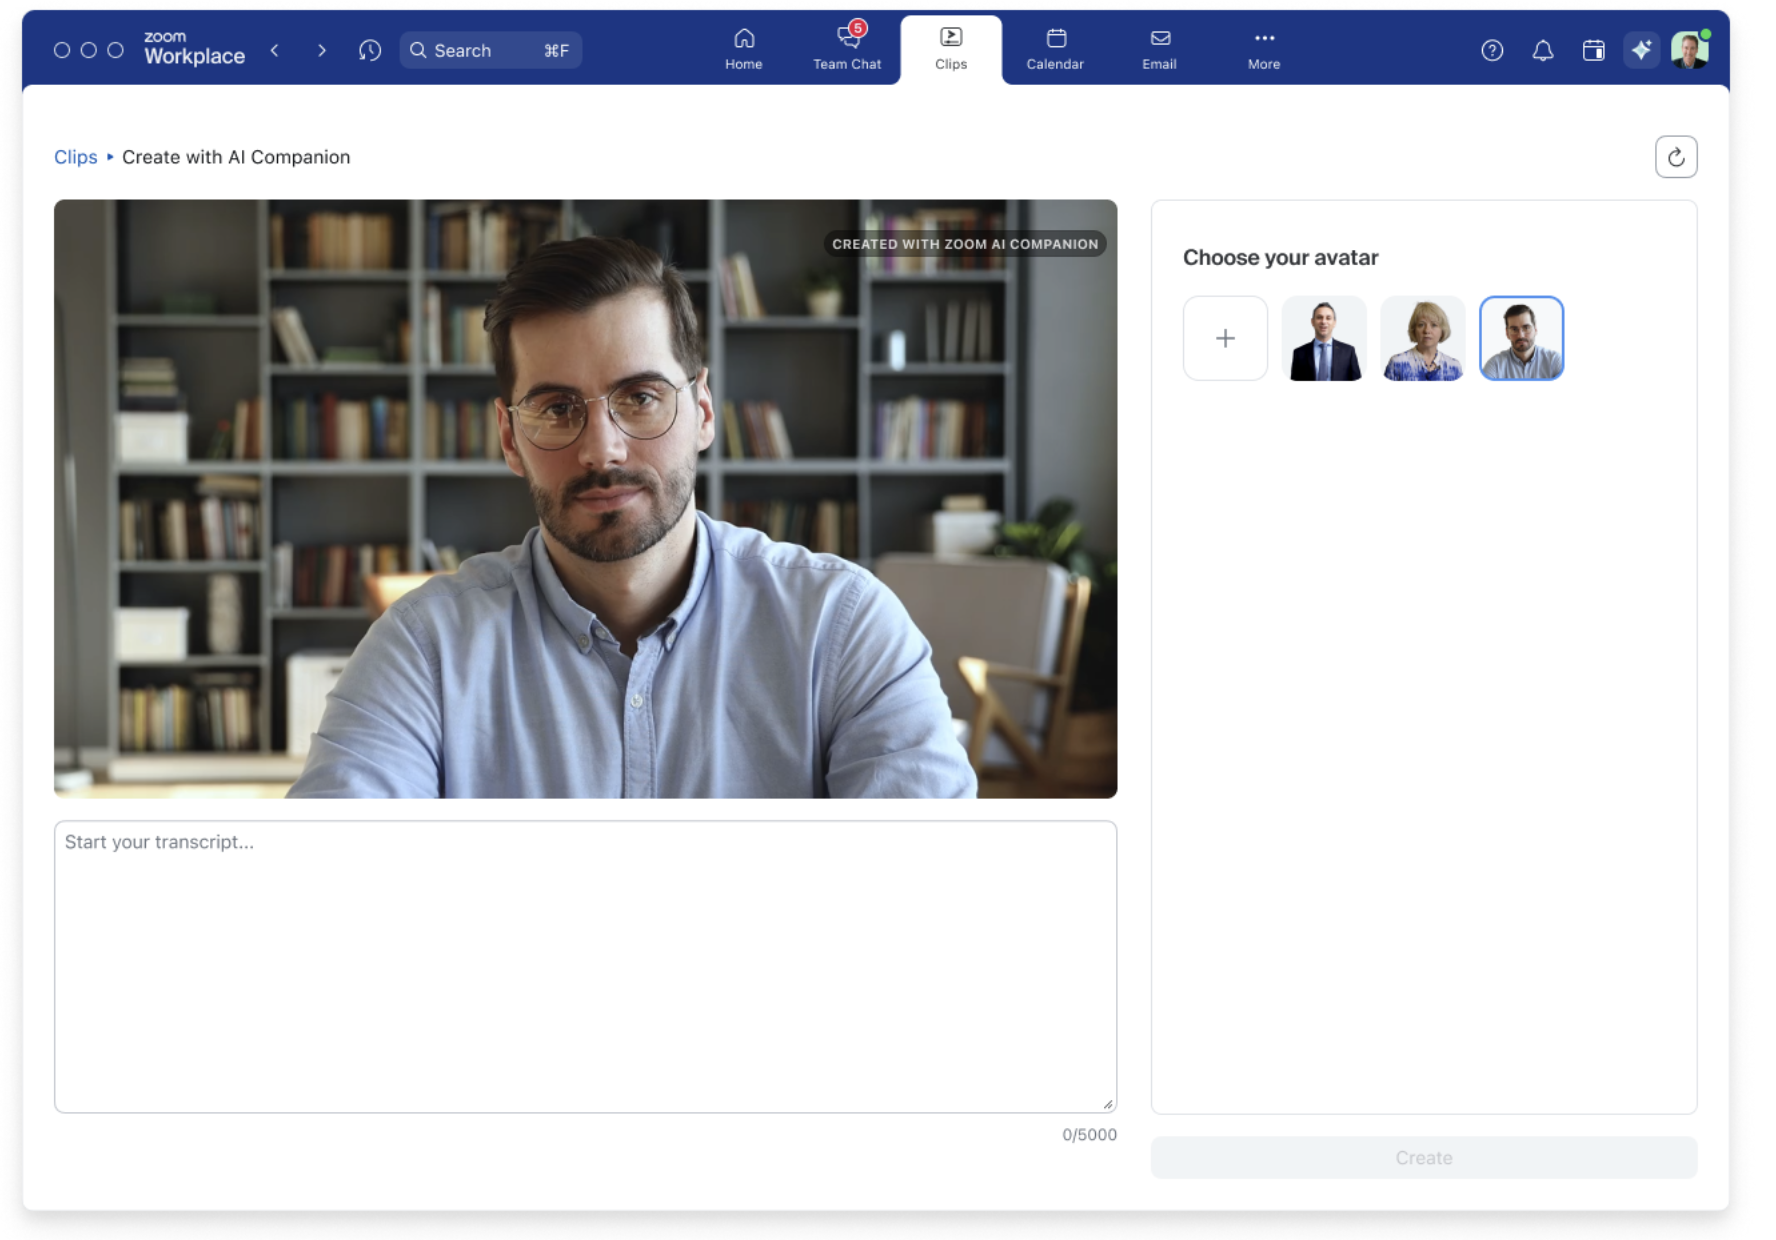1776x1240 pixels.
Task: Click the transcript text area
Action: pos(585,966)
